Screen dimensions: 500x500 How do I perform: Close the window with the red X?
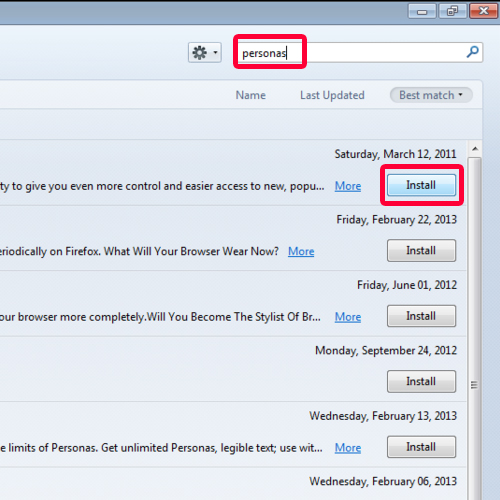coord(483,11)
